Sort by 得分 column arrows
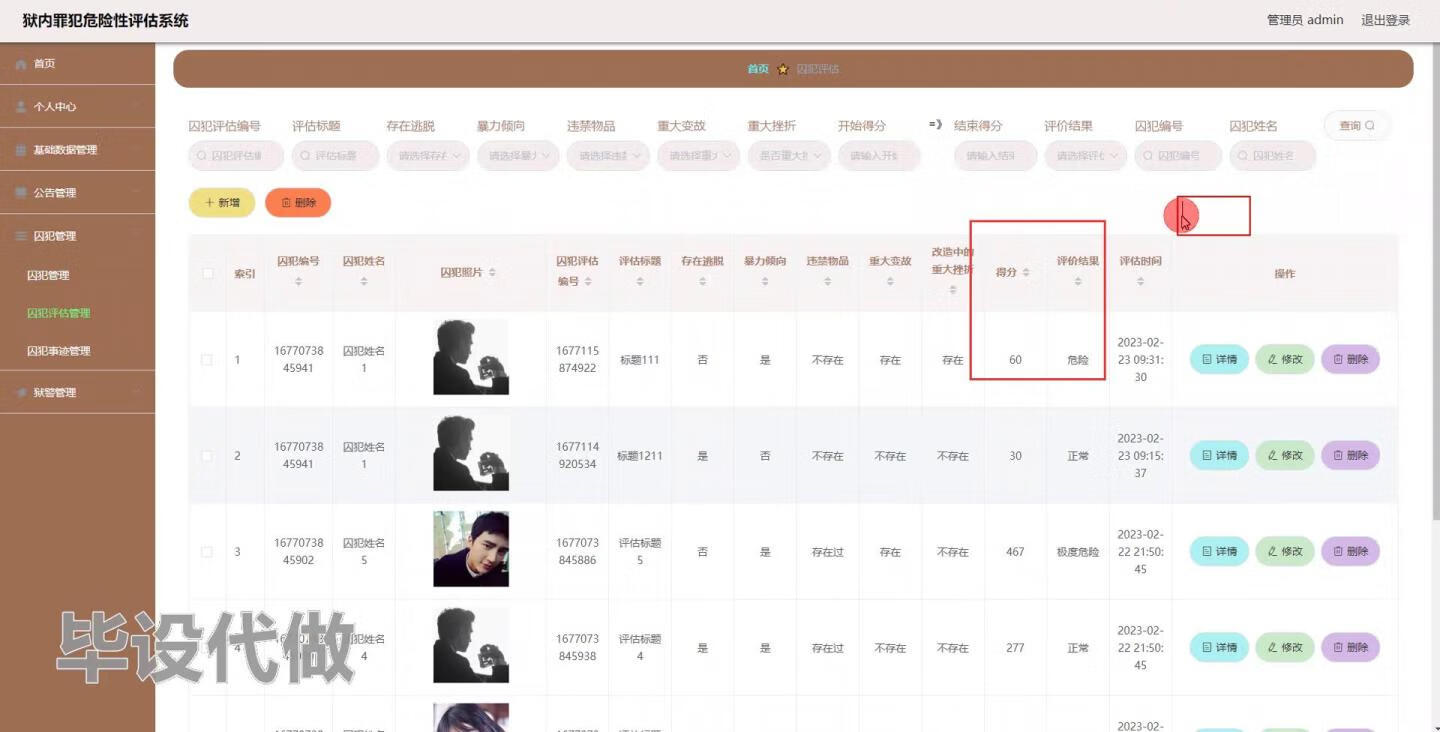The image size is (1440, 732). click(x=1026, y=273)
